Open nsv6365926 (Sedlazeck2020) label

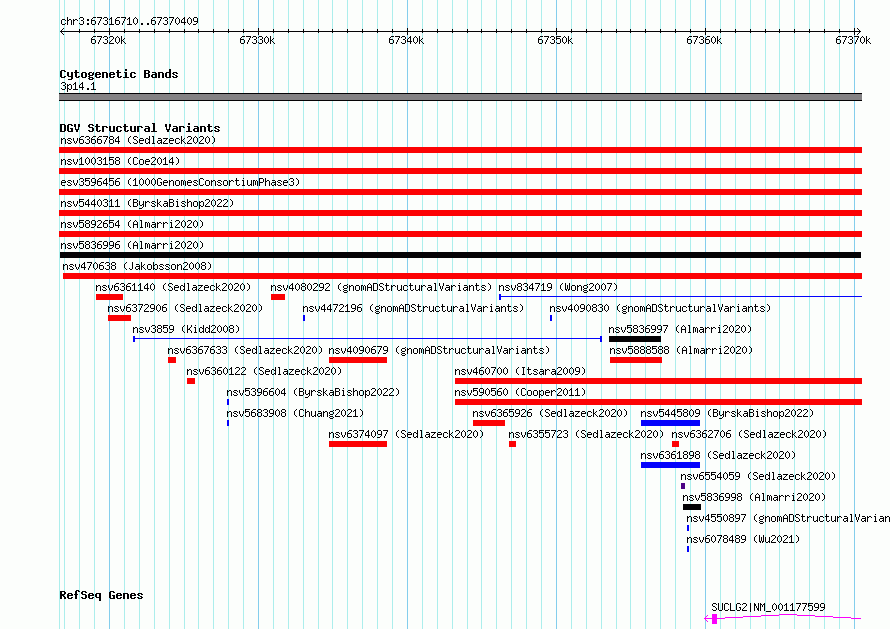(x=551, y=413)
